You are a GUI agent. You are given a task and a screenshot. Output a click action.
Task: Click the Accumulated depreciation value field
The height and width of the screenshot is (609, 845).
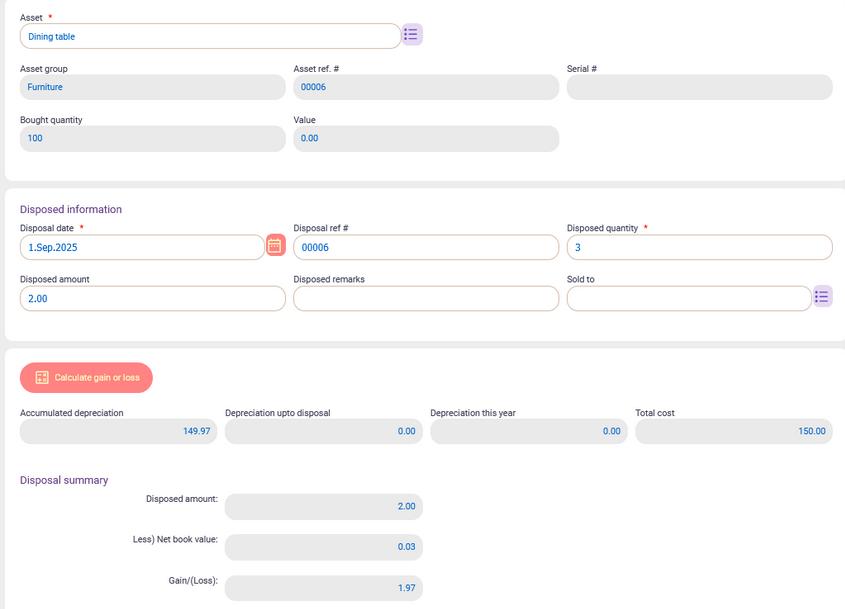pyautogui.click(x=118, y=431)
